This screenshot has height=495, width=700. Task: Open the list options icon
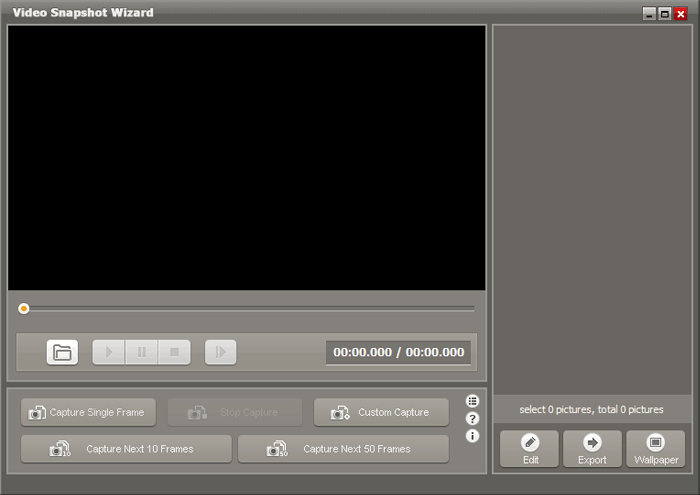click(x=473, y=401)
